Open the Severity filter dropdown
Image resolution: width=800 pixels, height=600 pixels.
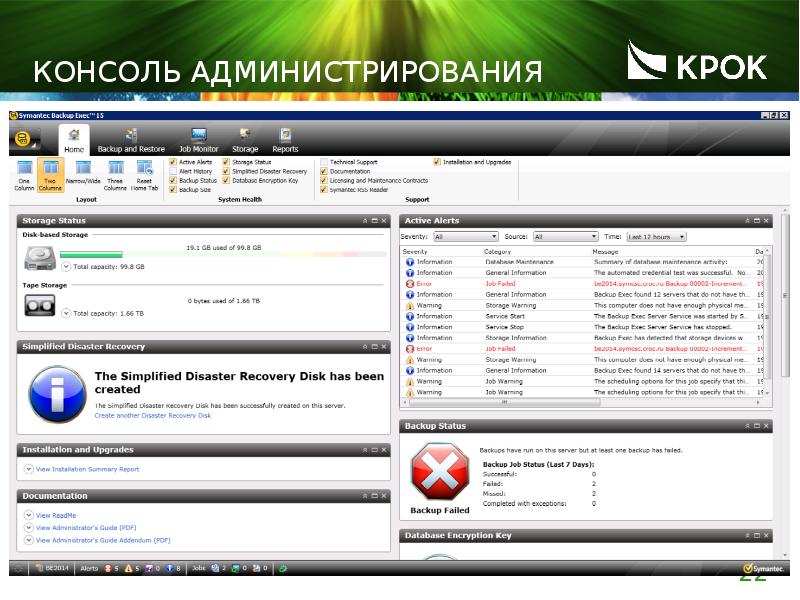click(465, 237)
